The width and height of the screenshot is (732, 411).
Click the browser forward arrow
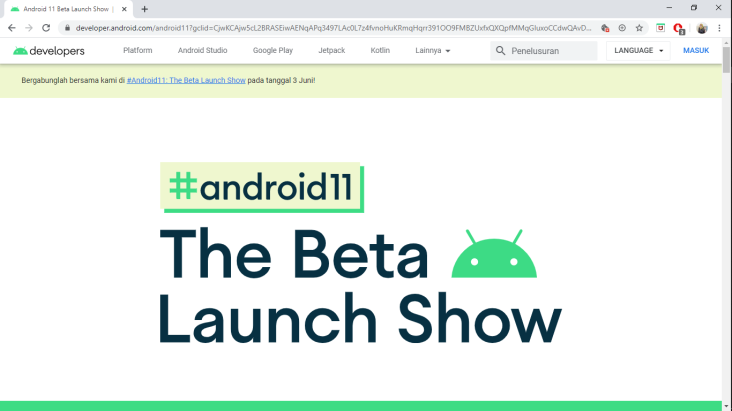29,28
